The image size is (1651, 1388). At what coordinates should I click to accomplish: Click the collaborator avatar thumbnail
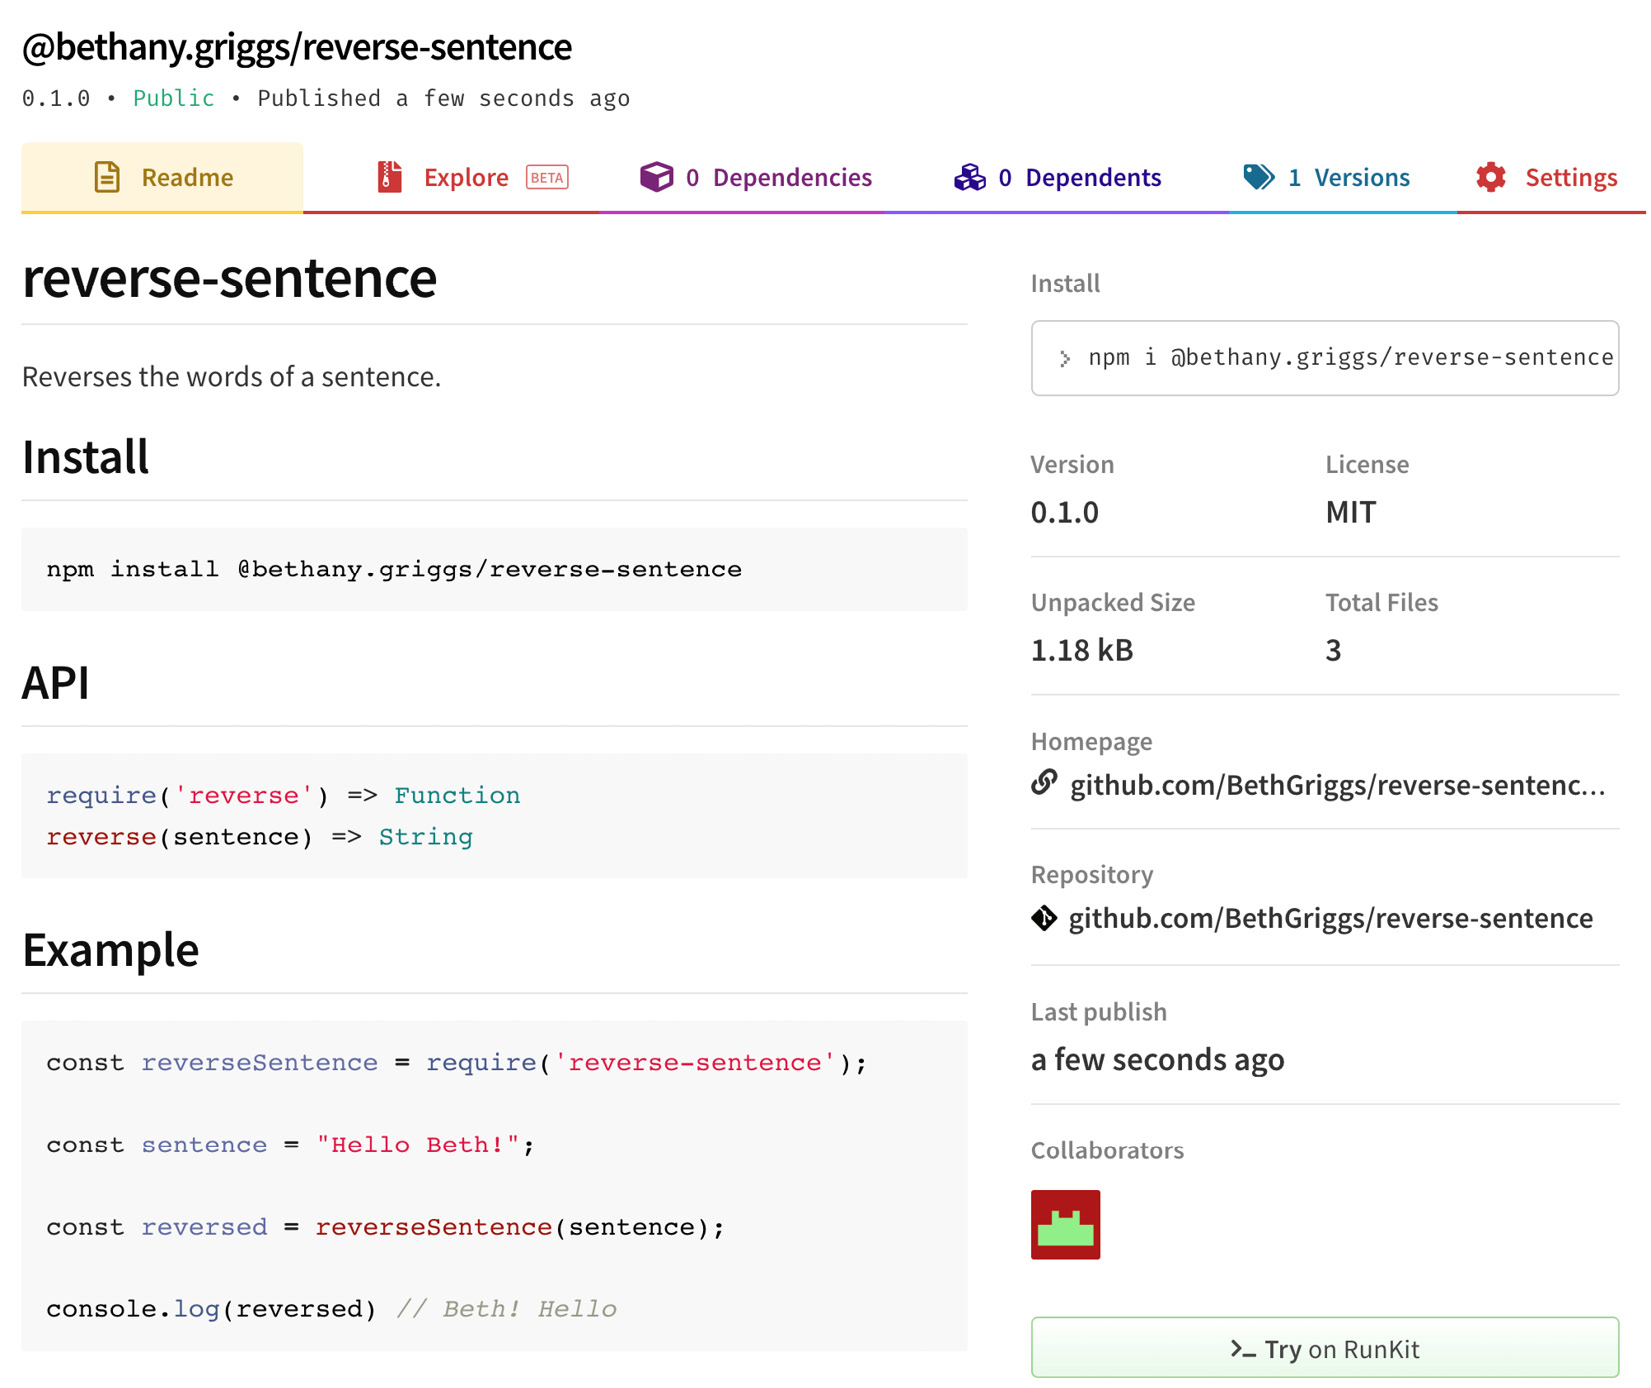point(1065,1225)
